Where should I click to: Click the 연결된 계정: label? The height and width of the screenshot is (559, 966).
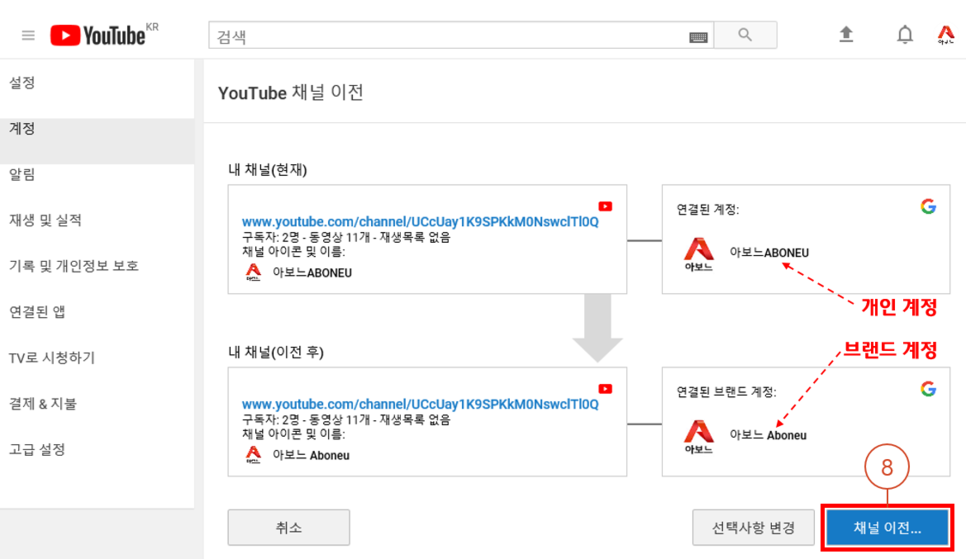(708, 210)
